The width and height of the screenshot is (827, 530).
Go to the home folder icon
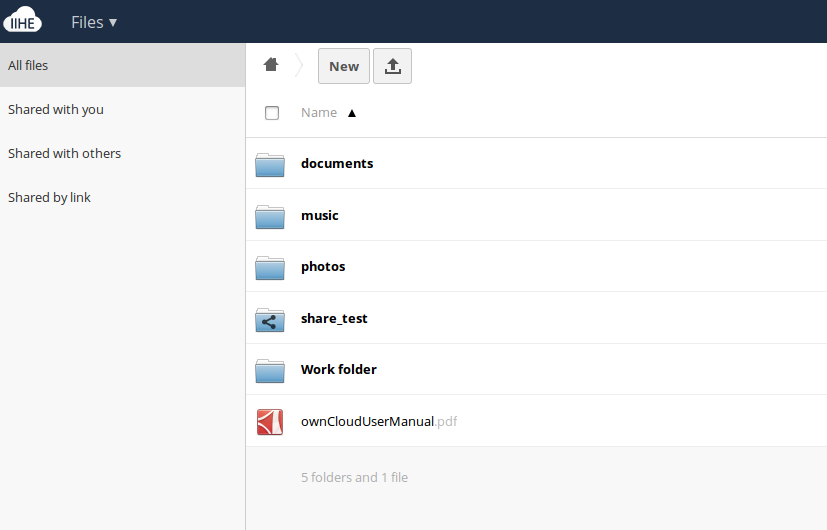pyautogui.click(x=270, y=65)
